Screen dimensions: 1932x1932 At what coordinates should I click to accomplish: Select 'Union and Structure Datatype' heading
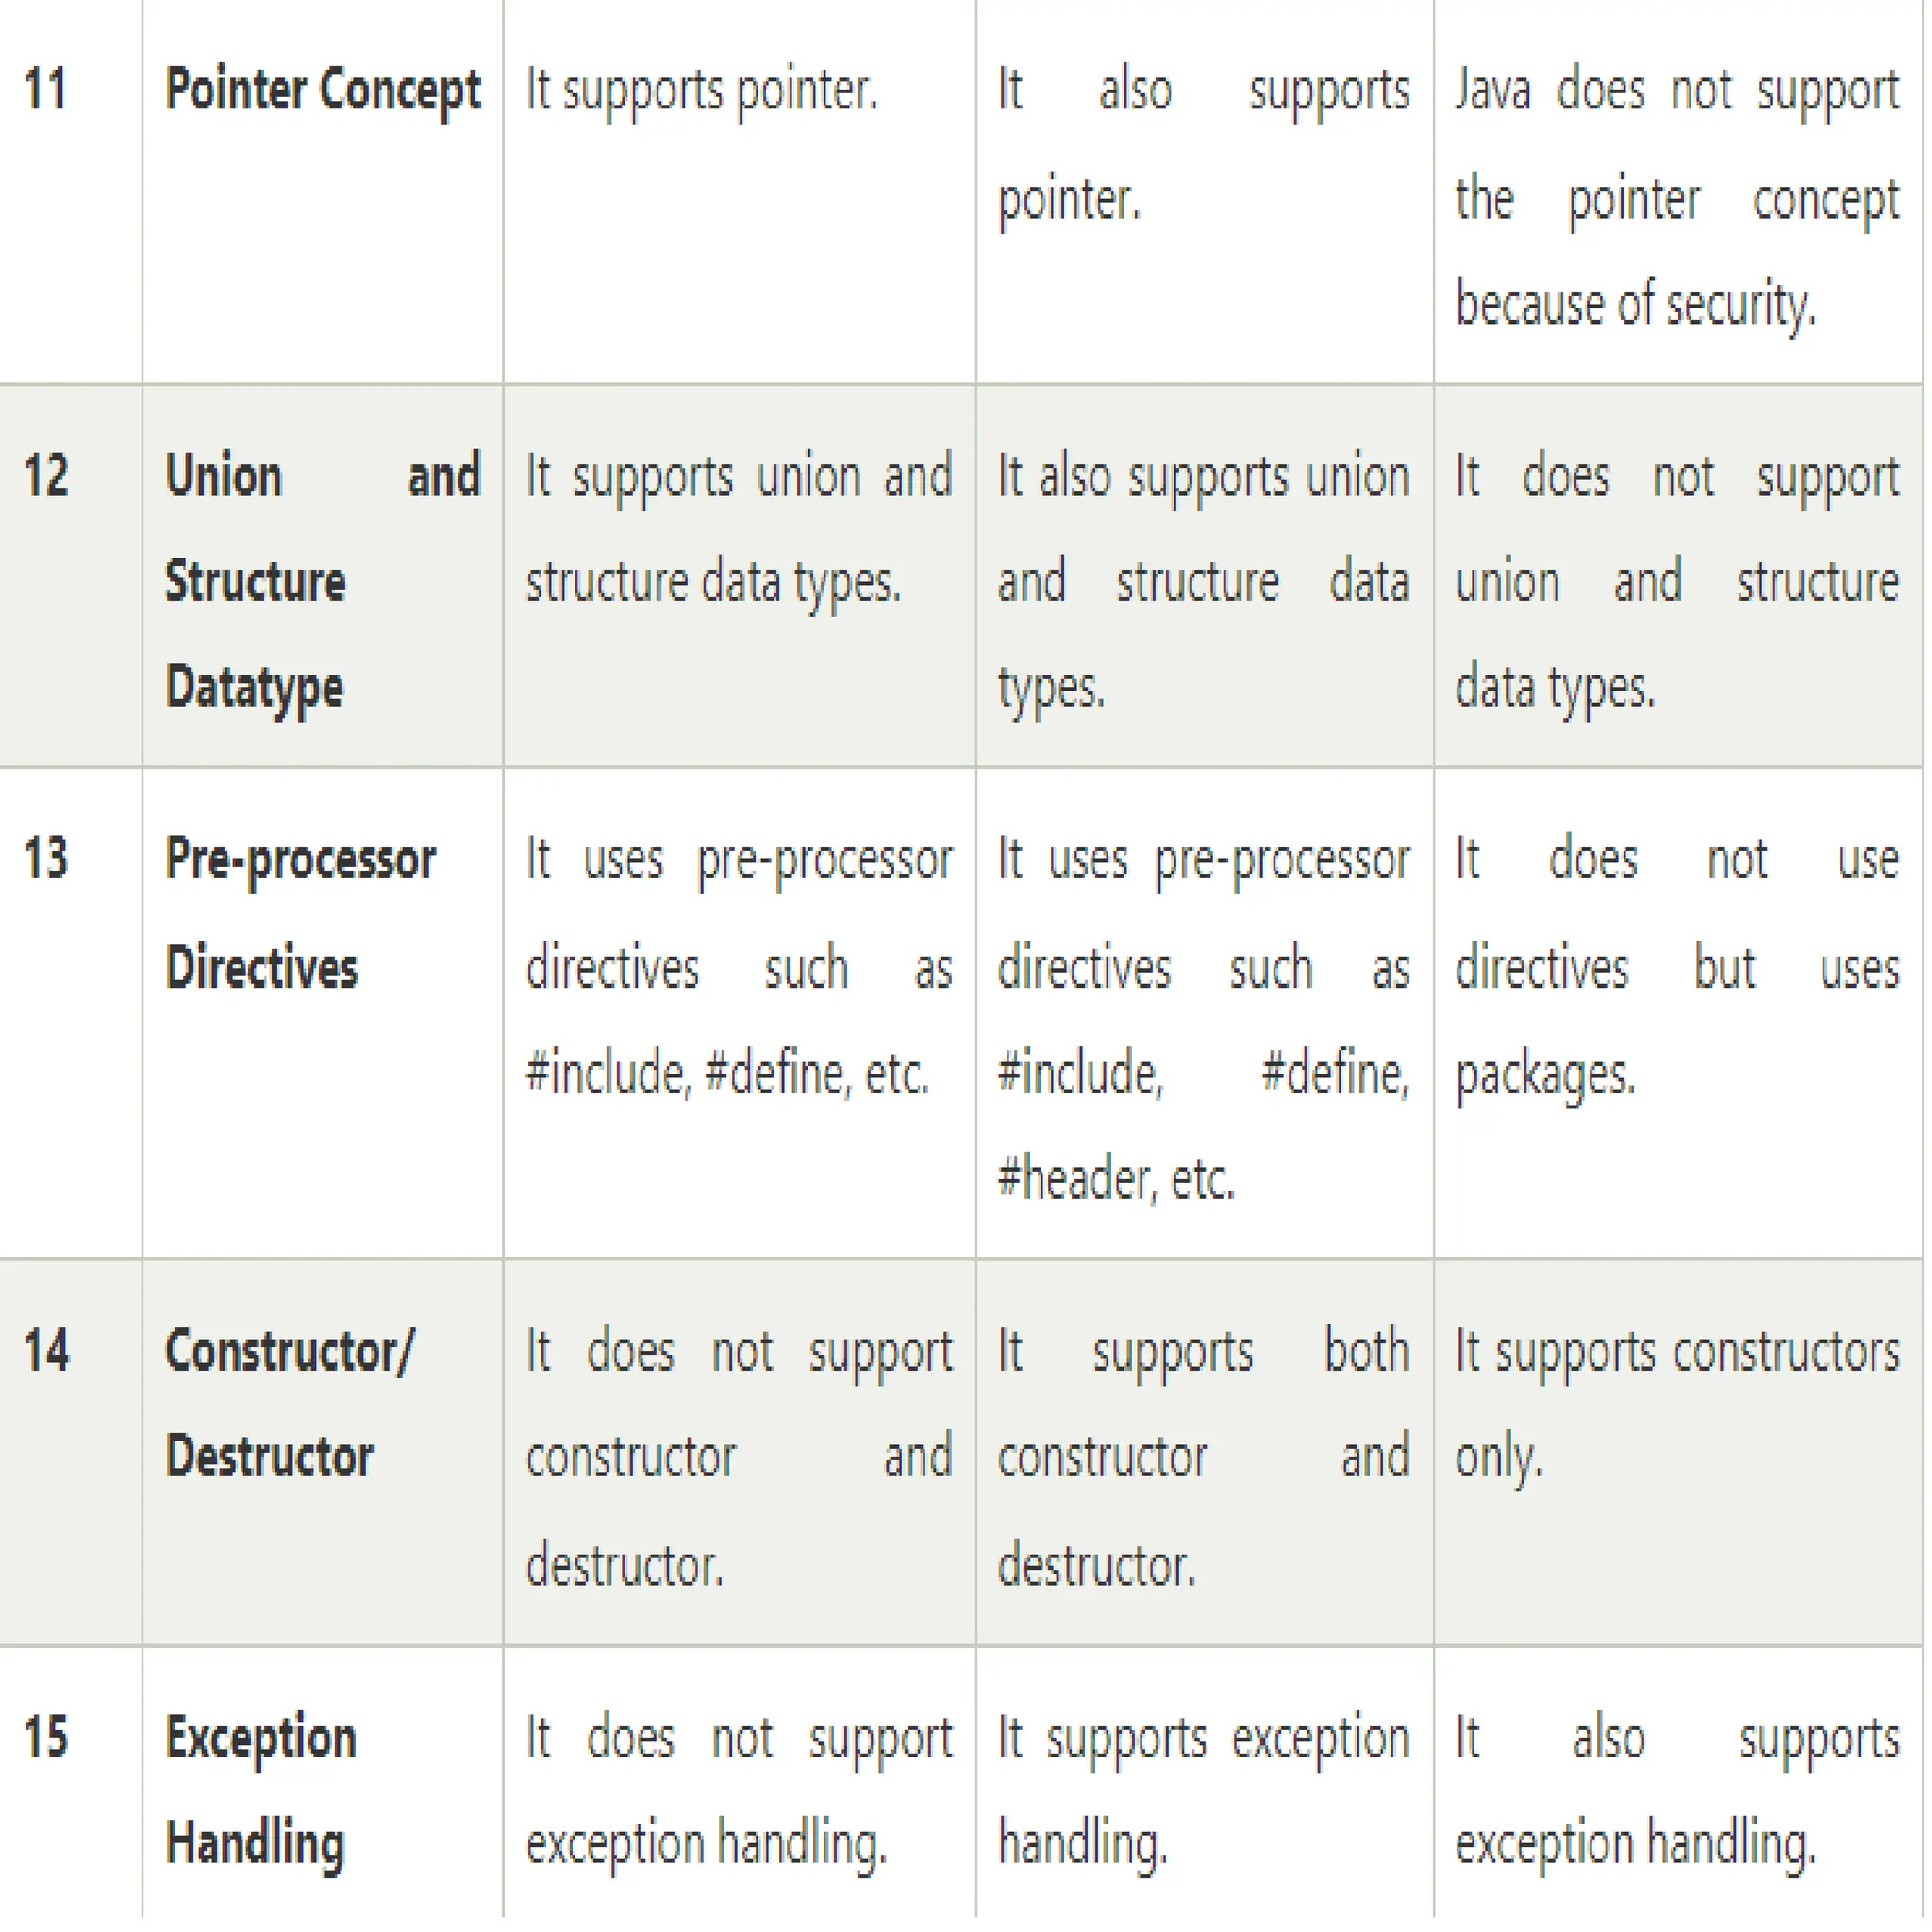pos(322,575)
